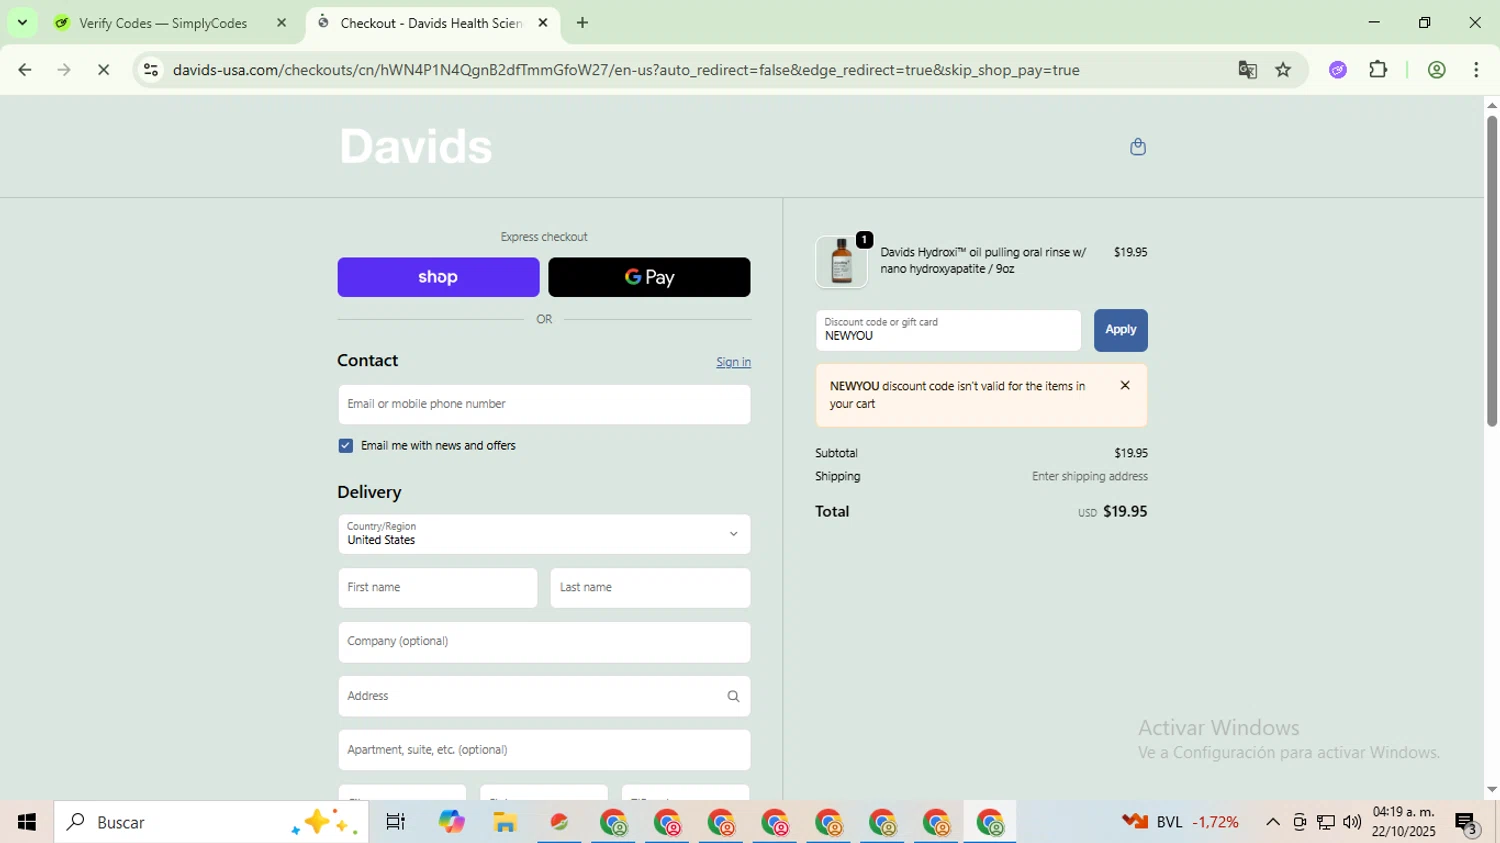1500x843 pixels.
Task: Open the Chrome profile icon
Action: [1437, 70]
